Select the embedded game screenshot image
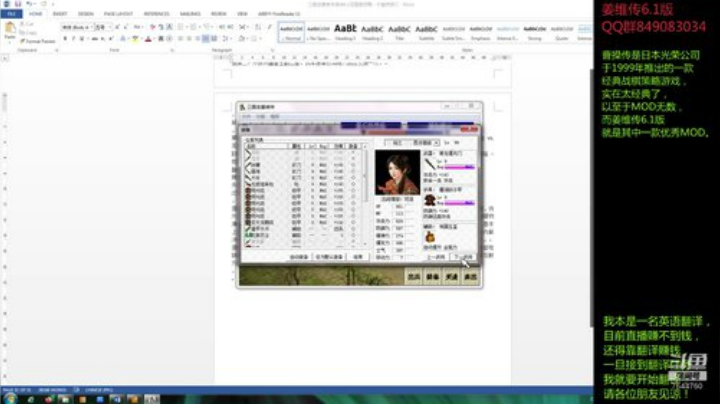The image size is (720, 404). (x=359, y=195)
